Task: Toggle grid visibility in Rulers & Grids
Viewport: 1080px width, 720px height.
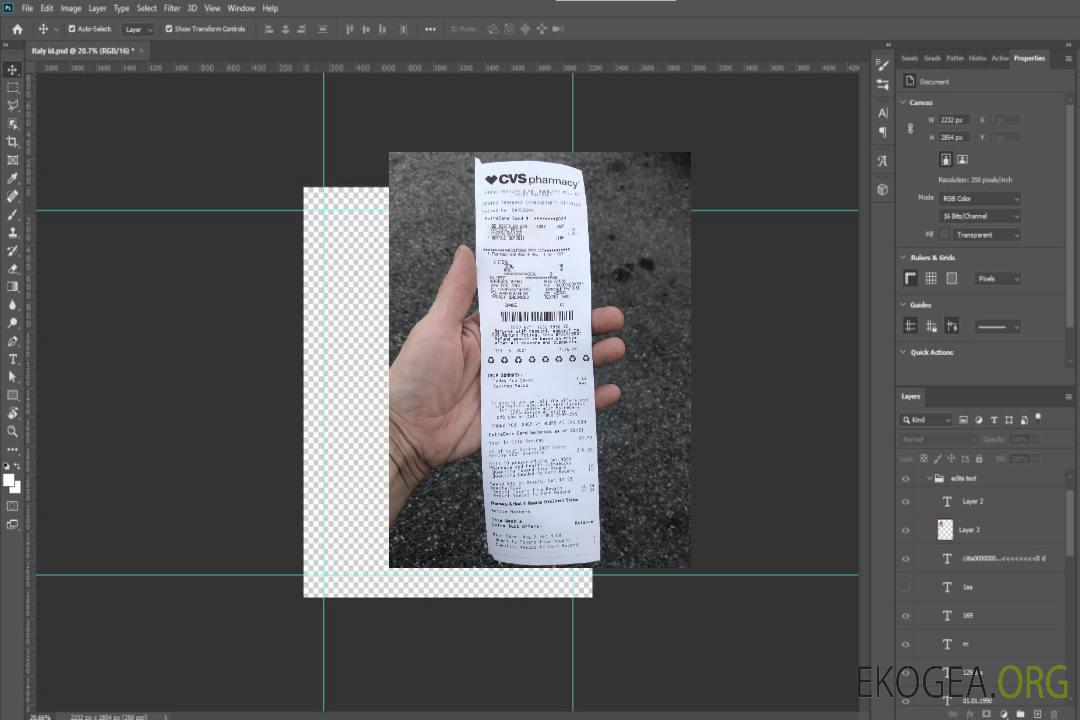Action: point(931,278)
